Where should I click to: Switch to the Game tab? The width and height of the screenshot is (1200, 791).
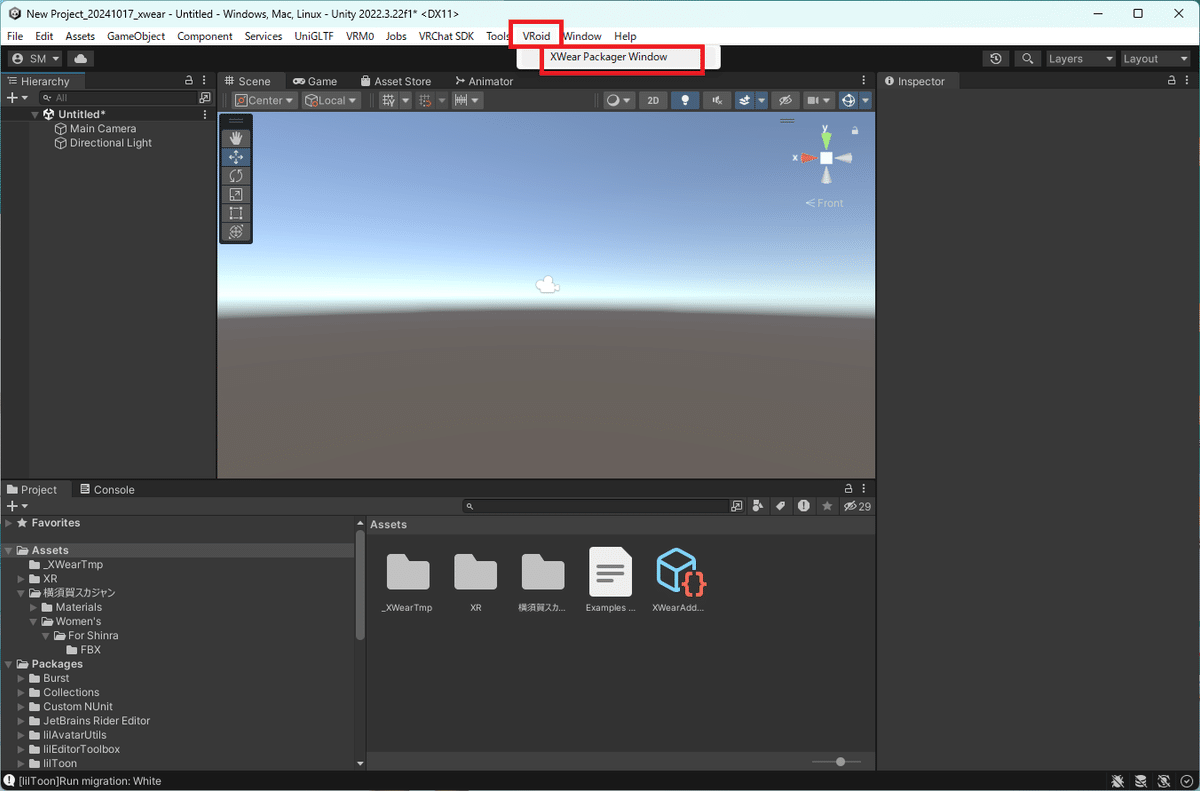[x=315, y=81]
